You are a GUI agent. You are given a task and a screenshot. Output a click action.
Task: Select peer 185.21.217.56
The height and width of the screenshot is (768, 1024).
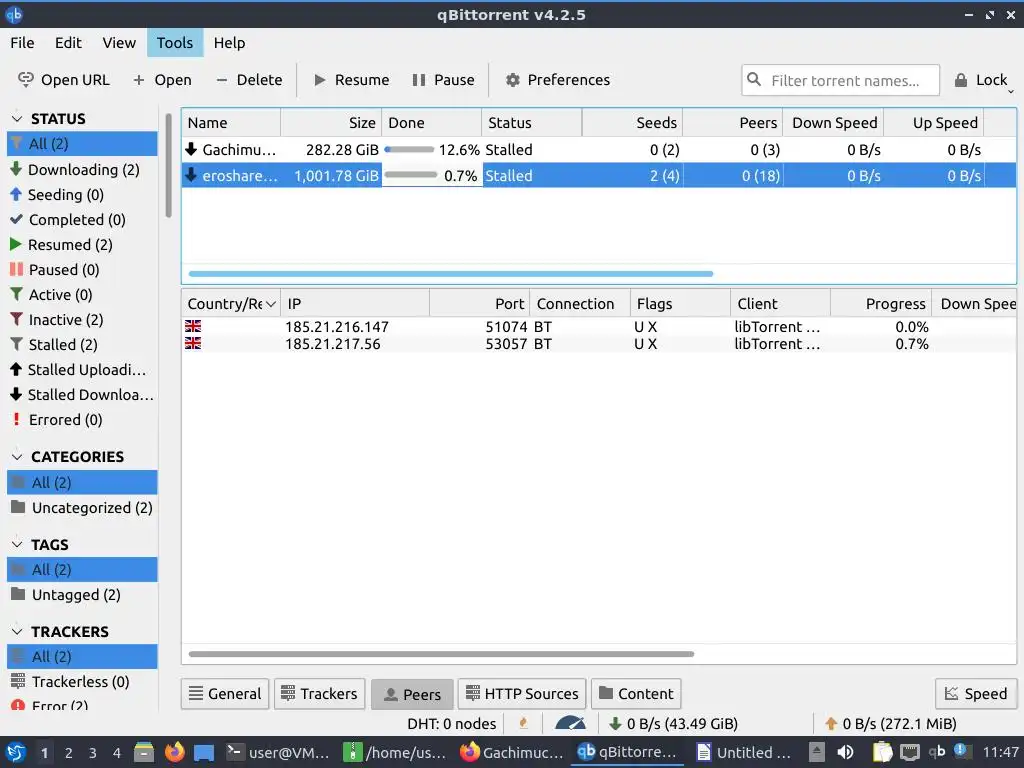599,344
